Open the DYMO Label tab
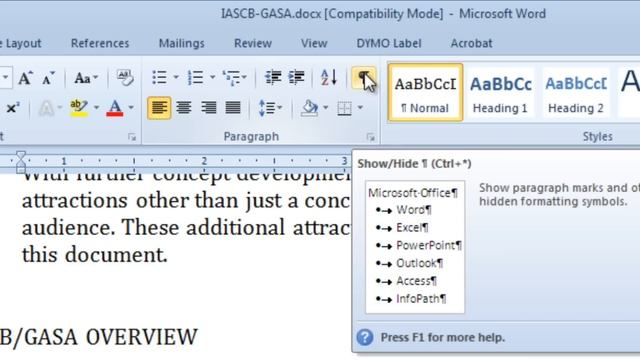Screen dimensions: 640x360 [389, 43]
